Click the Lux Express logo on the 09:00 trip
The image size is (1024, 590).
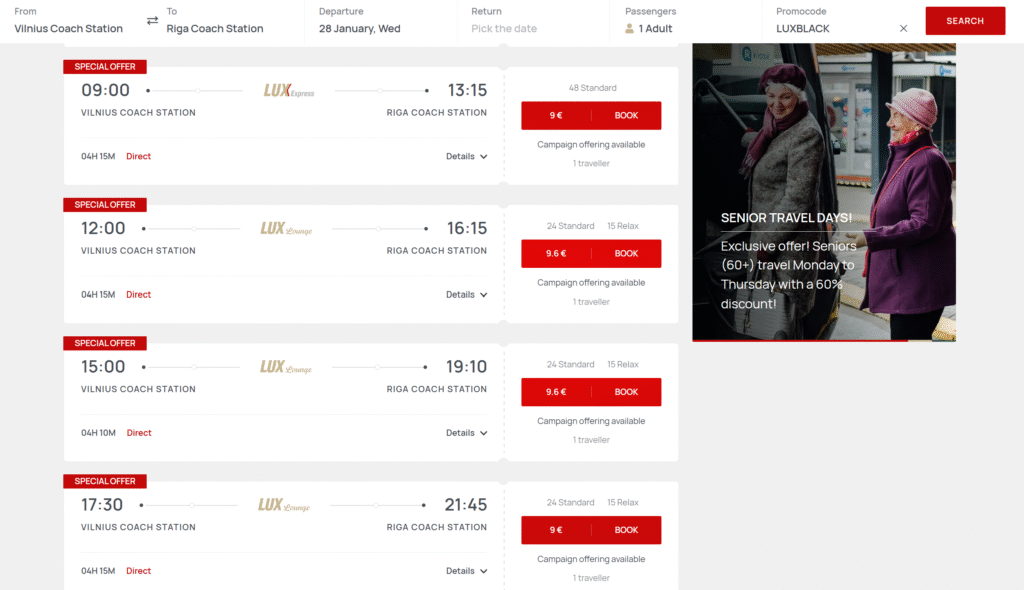pyautogui.click(x=288, y=89)
